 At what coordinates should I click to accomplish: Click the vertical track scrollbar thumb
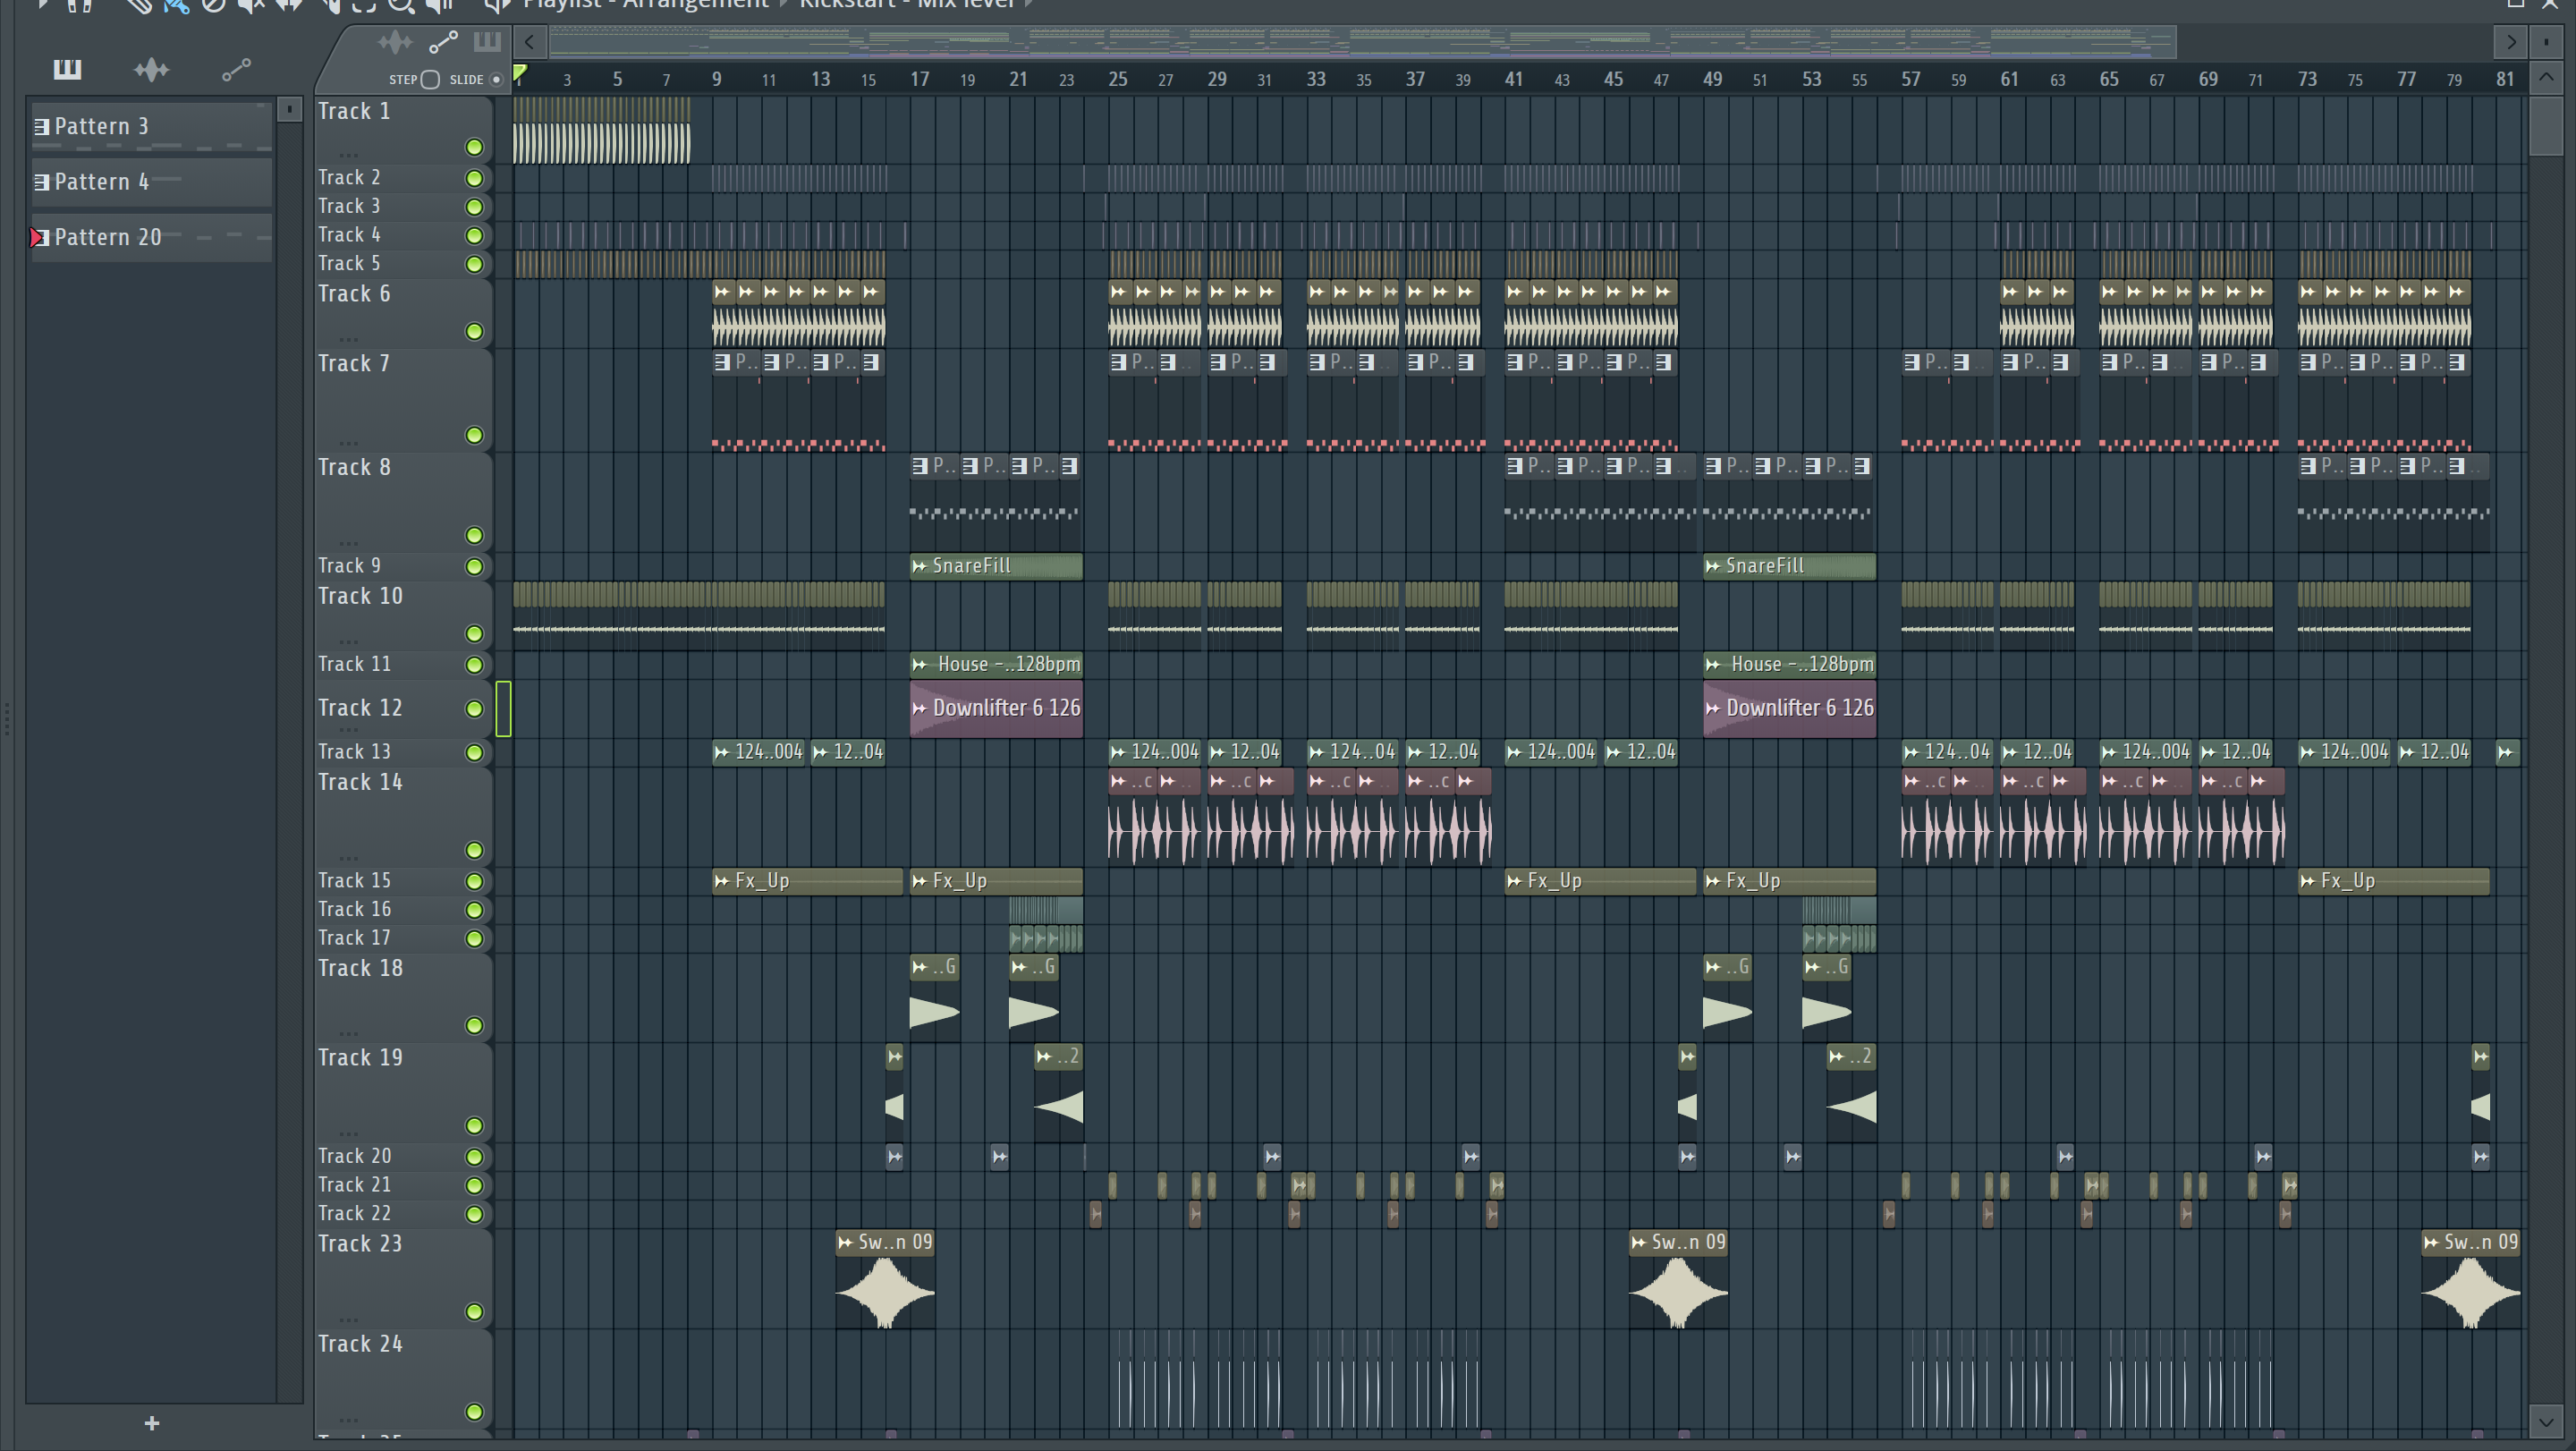coord(2546,126)
